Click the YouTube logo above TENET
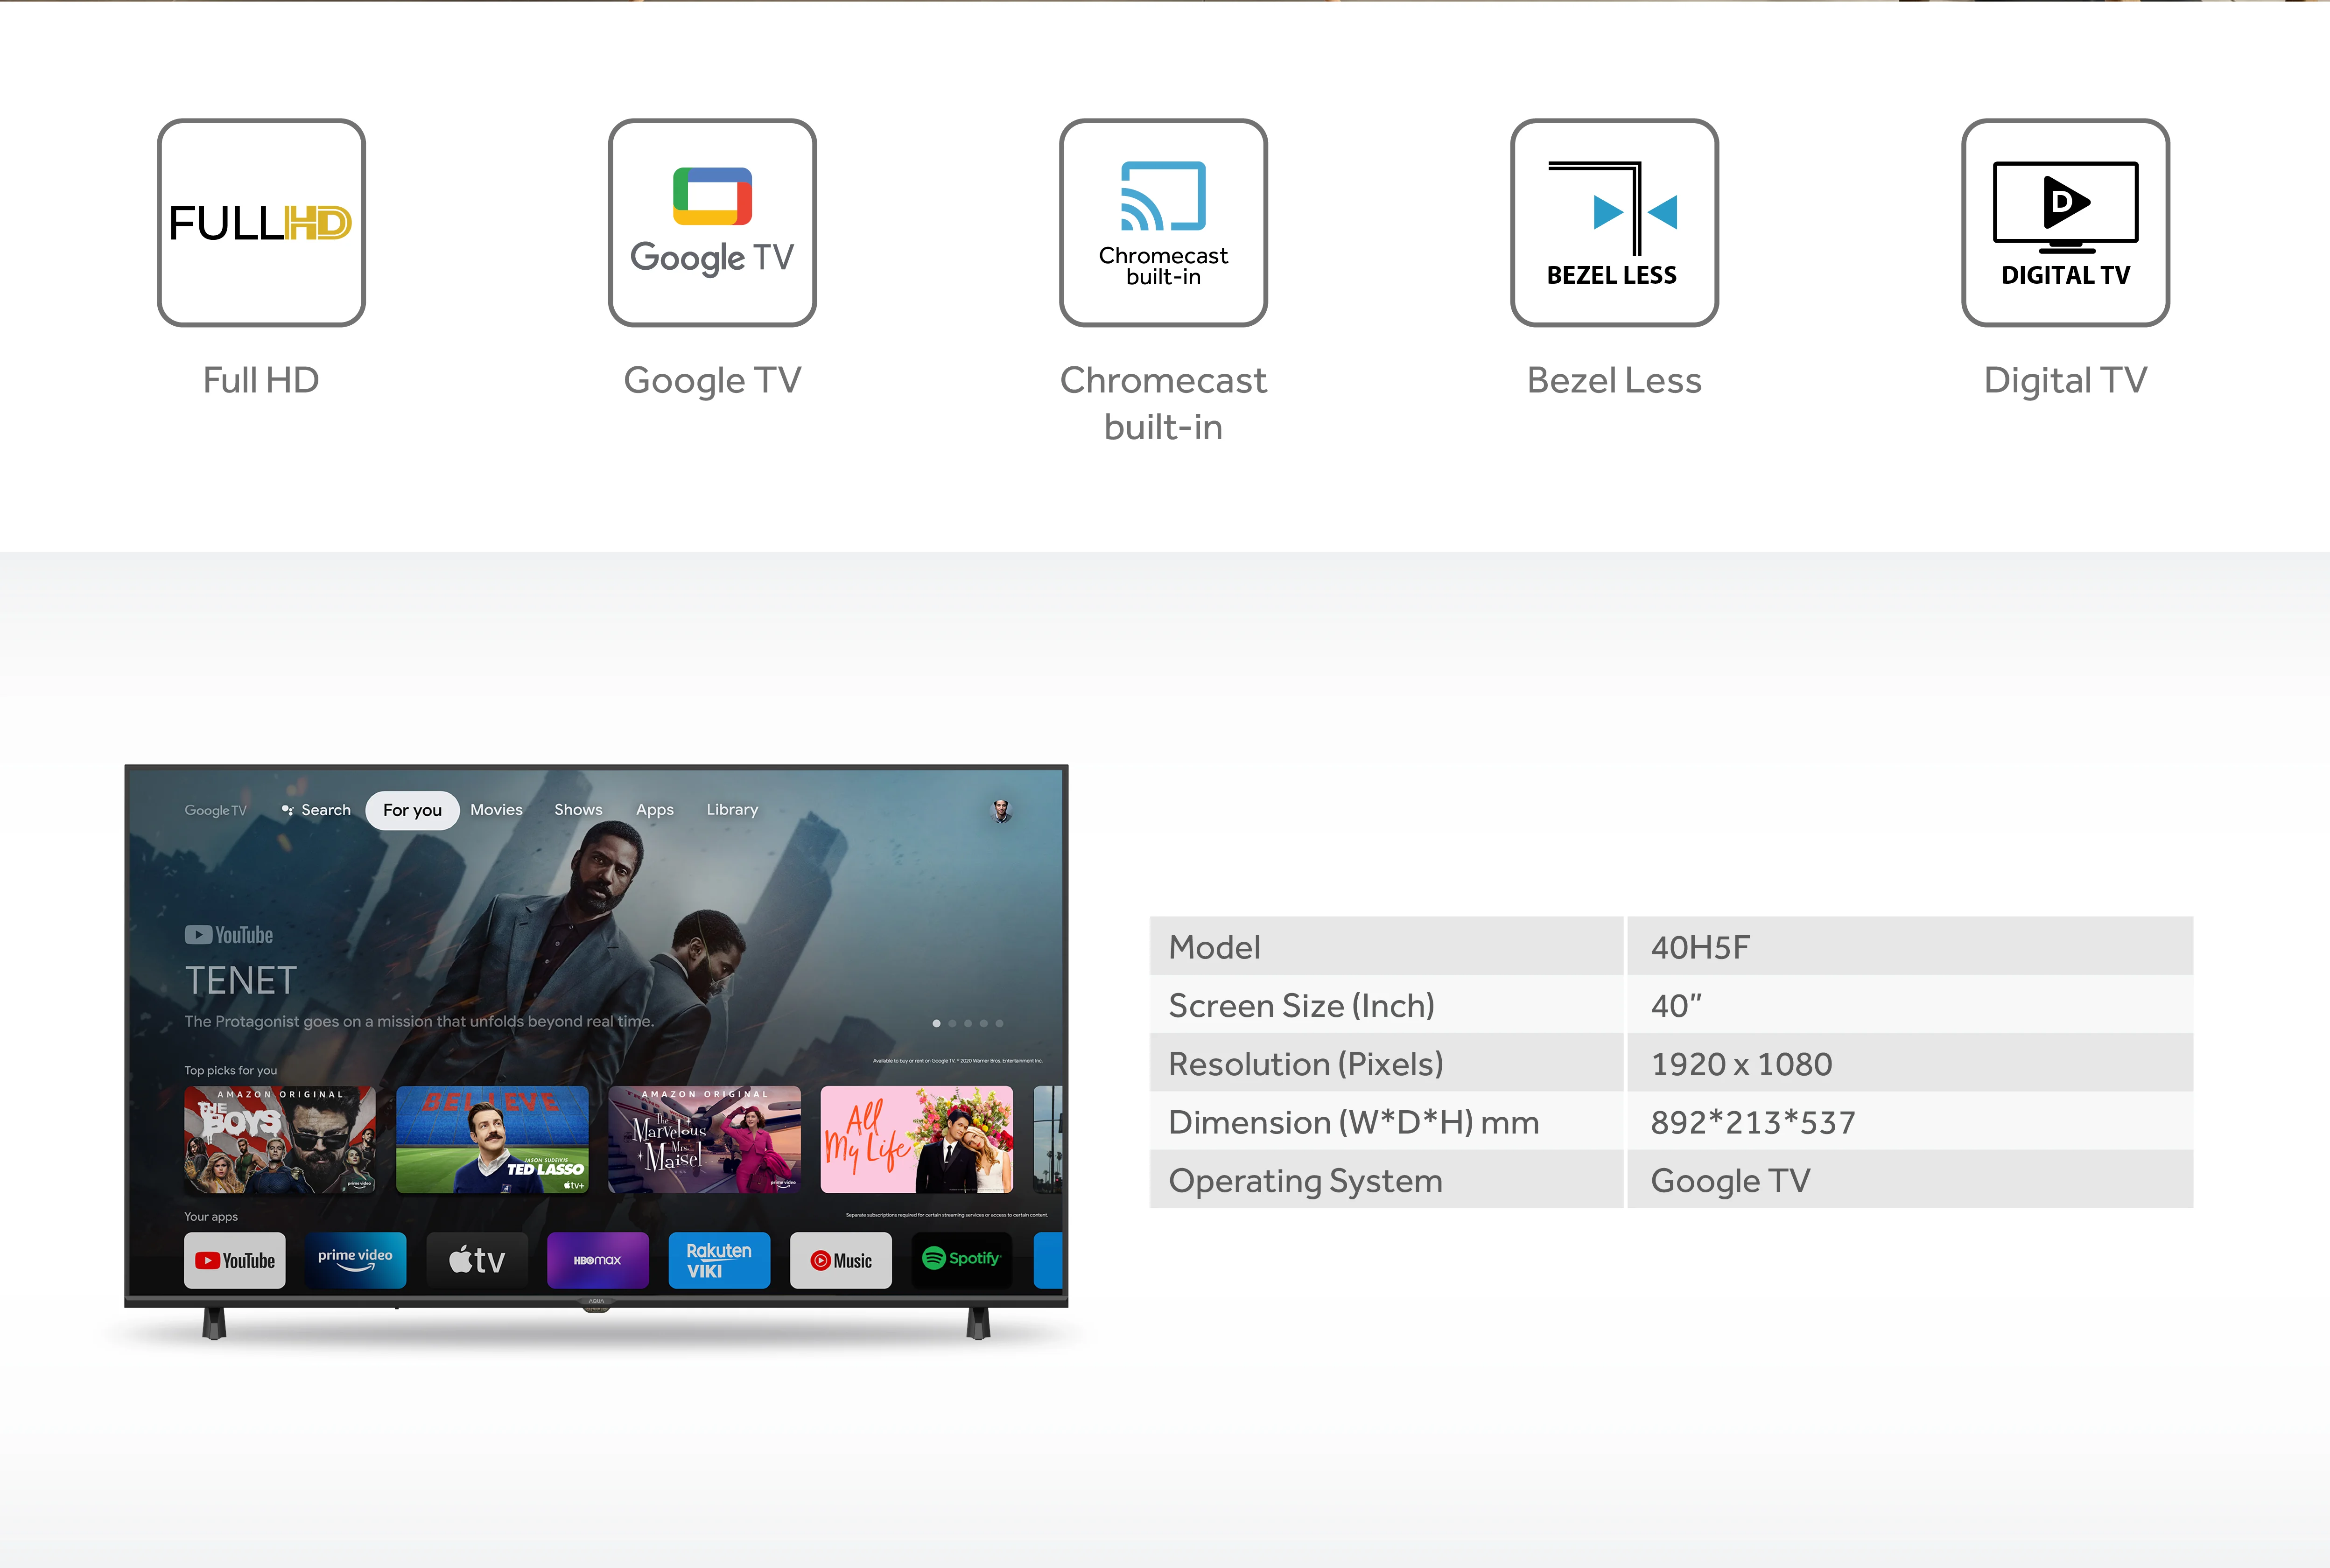The image size is (2330, 1568). [229, 935]
